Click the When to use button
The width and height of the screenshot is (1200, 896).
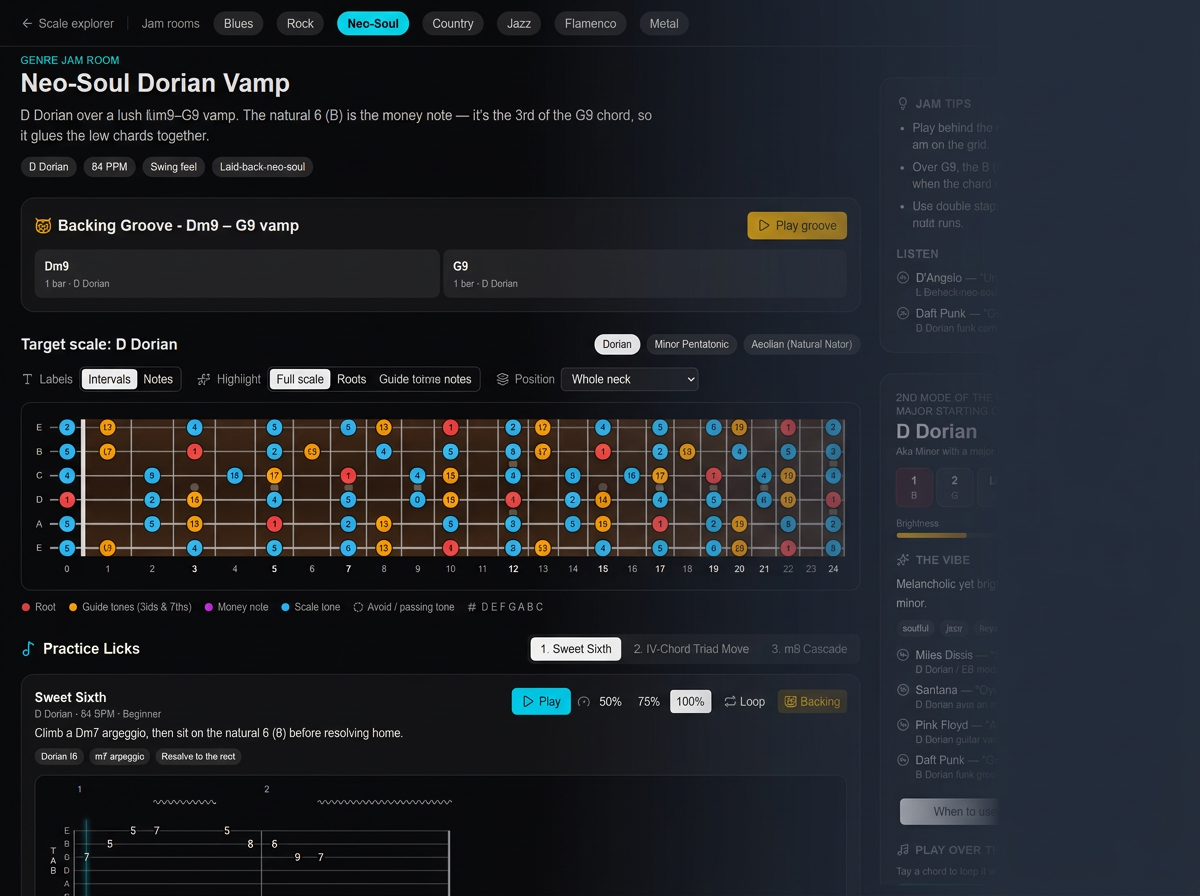pos(950,811)
